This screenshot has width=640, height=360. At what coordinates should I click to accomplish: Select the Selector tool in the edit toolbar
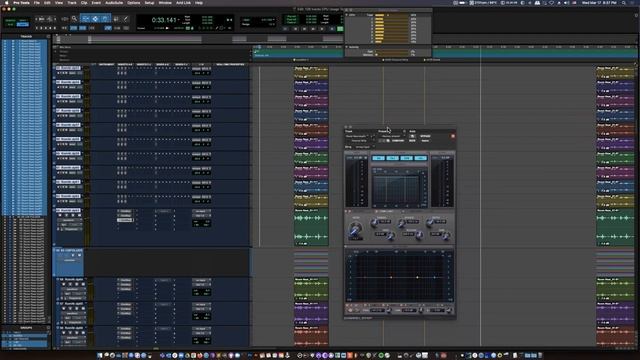pos(95,19)
